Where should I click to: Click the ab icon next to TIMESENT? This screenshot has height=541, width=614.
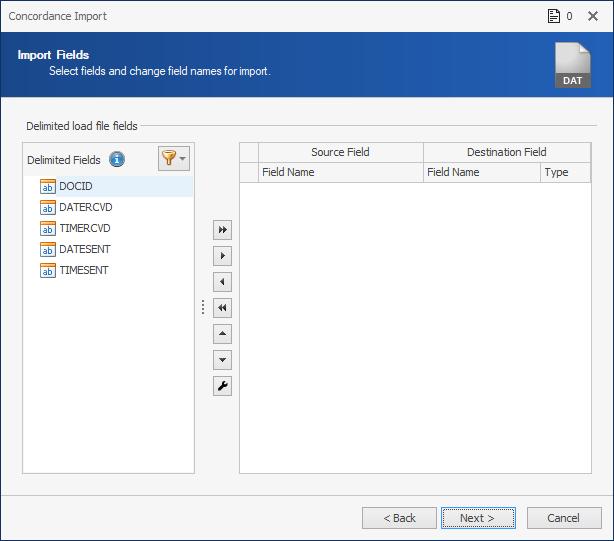(x=48, y=270)
